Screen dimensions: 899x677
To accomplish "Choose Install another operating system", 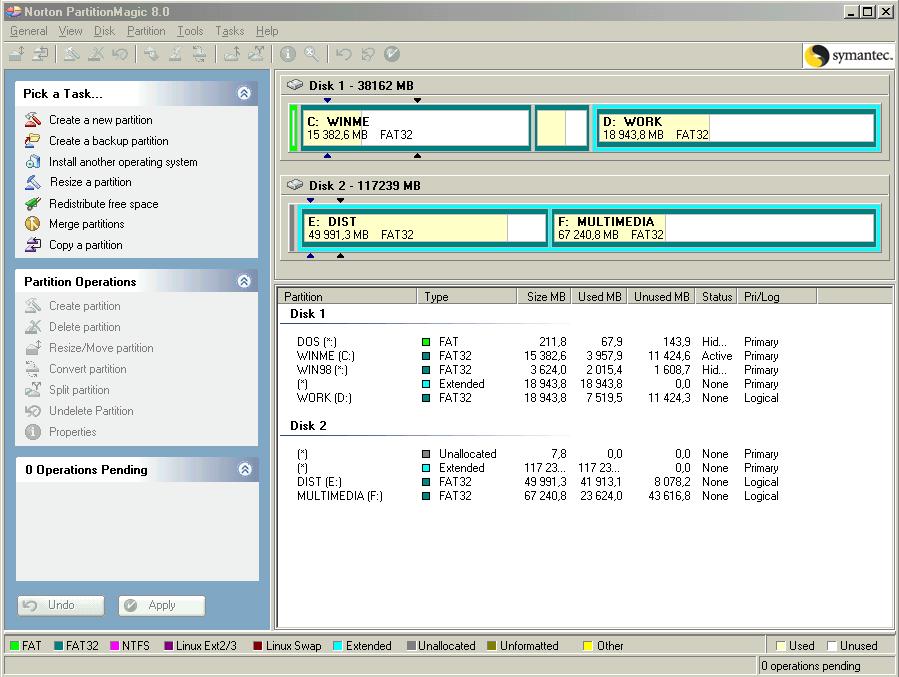I will coord(123,162).
